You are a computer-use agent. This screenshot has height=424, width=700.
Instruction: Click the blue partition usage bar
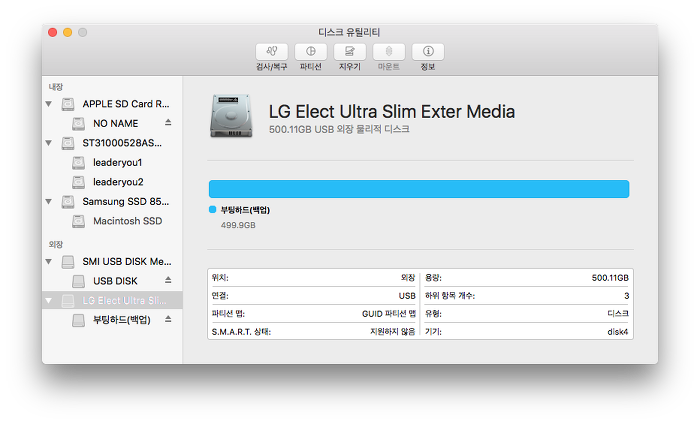(x=419, y=189)
